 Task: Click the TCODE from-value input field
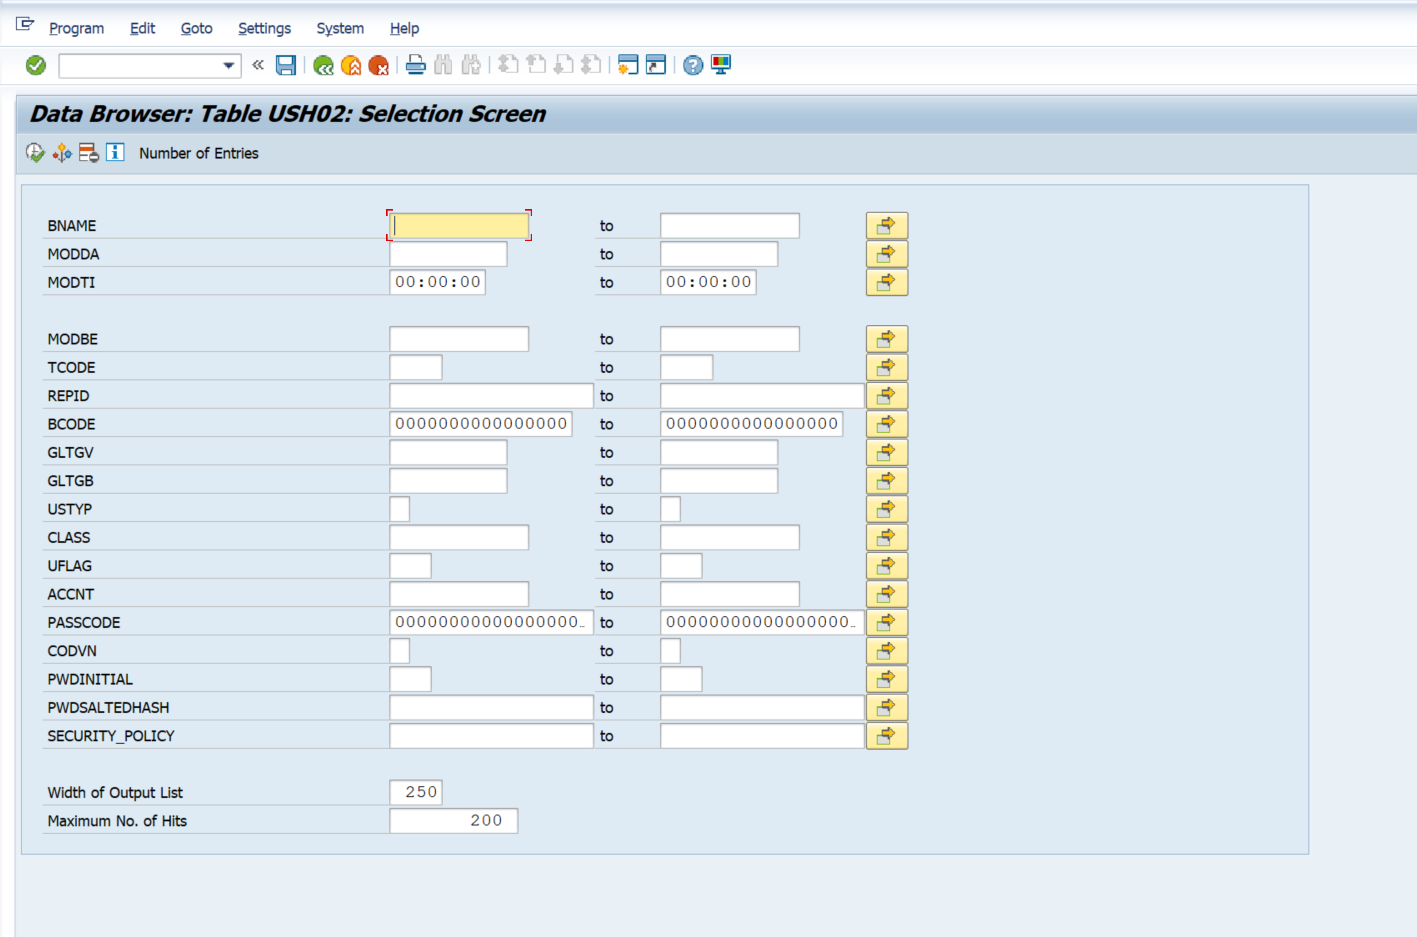click(x=415, y=368)
